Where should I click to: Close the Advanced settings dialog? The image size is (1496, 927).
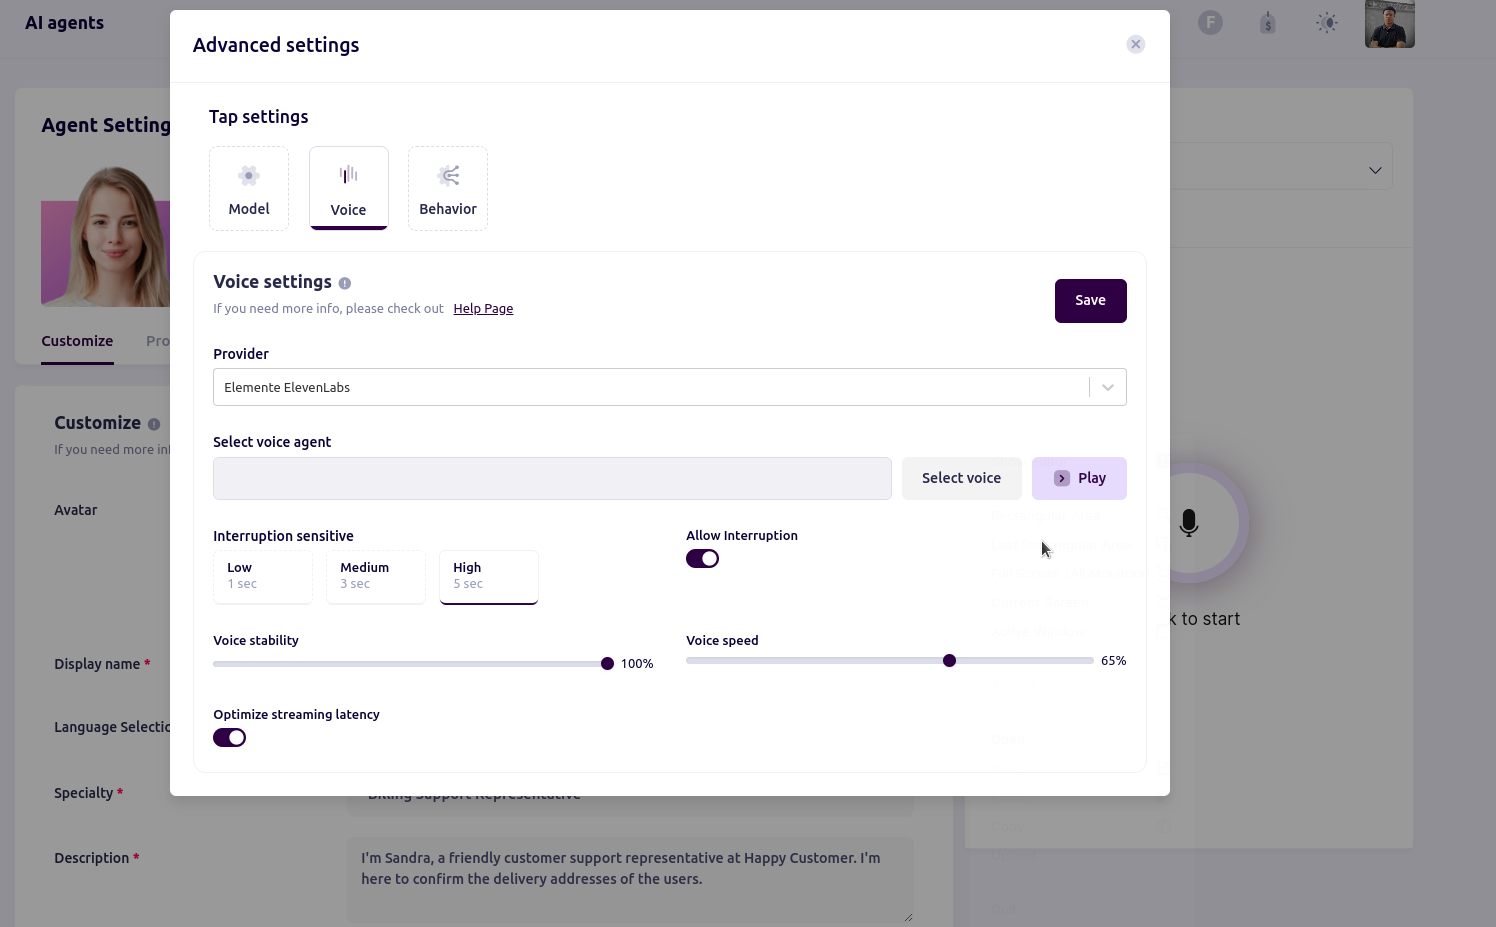(x=1135, y=44)
